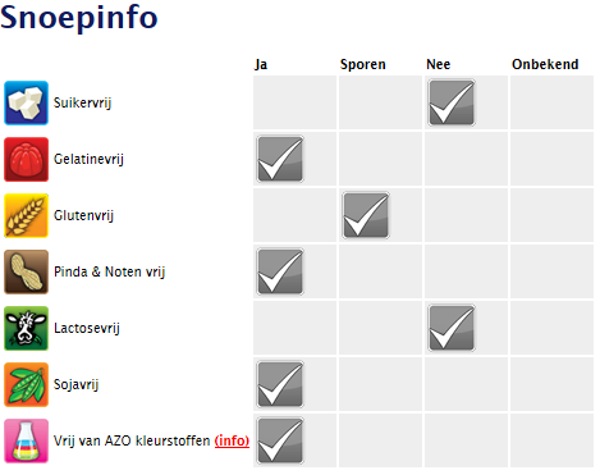Click the wheat Glutenvrij icon
The height and width of the screenshot is (475, 600).
coord(26,214)
